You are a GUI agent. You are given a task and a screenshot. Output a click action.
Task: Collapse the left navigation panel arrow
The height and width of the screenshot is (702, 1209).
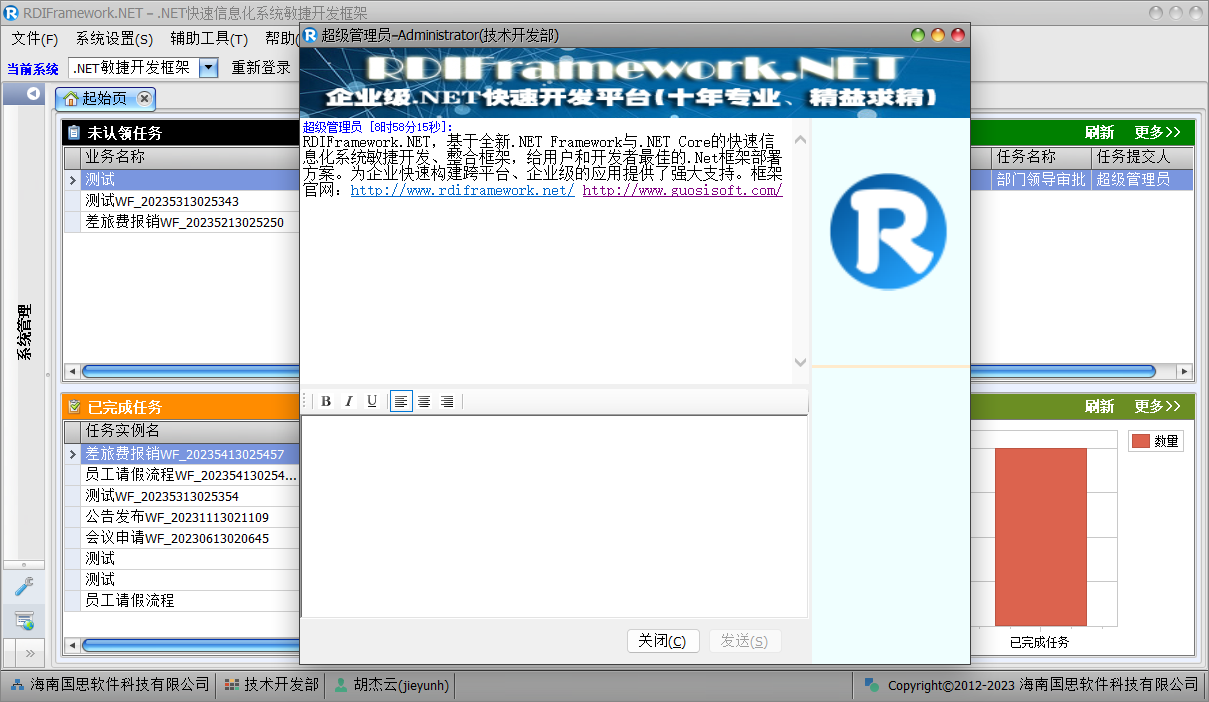tap(33, 94)
